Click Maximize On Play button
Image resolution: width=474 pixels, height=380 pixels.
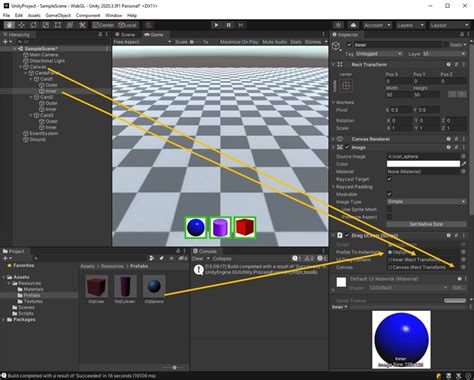239,42
